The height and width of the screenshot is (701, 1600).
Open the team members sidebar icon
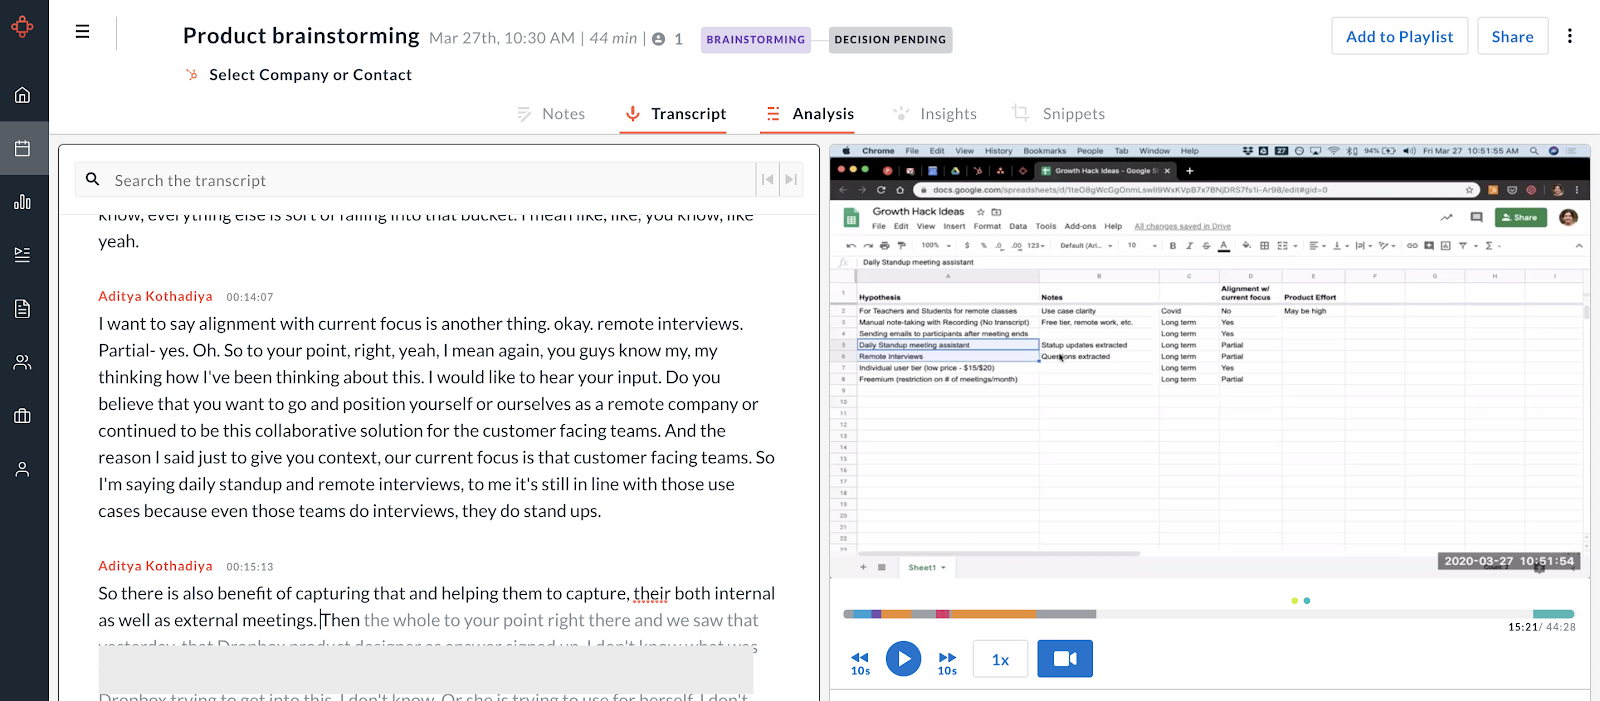click(x=22, y=362)
